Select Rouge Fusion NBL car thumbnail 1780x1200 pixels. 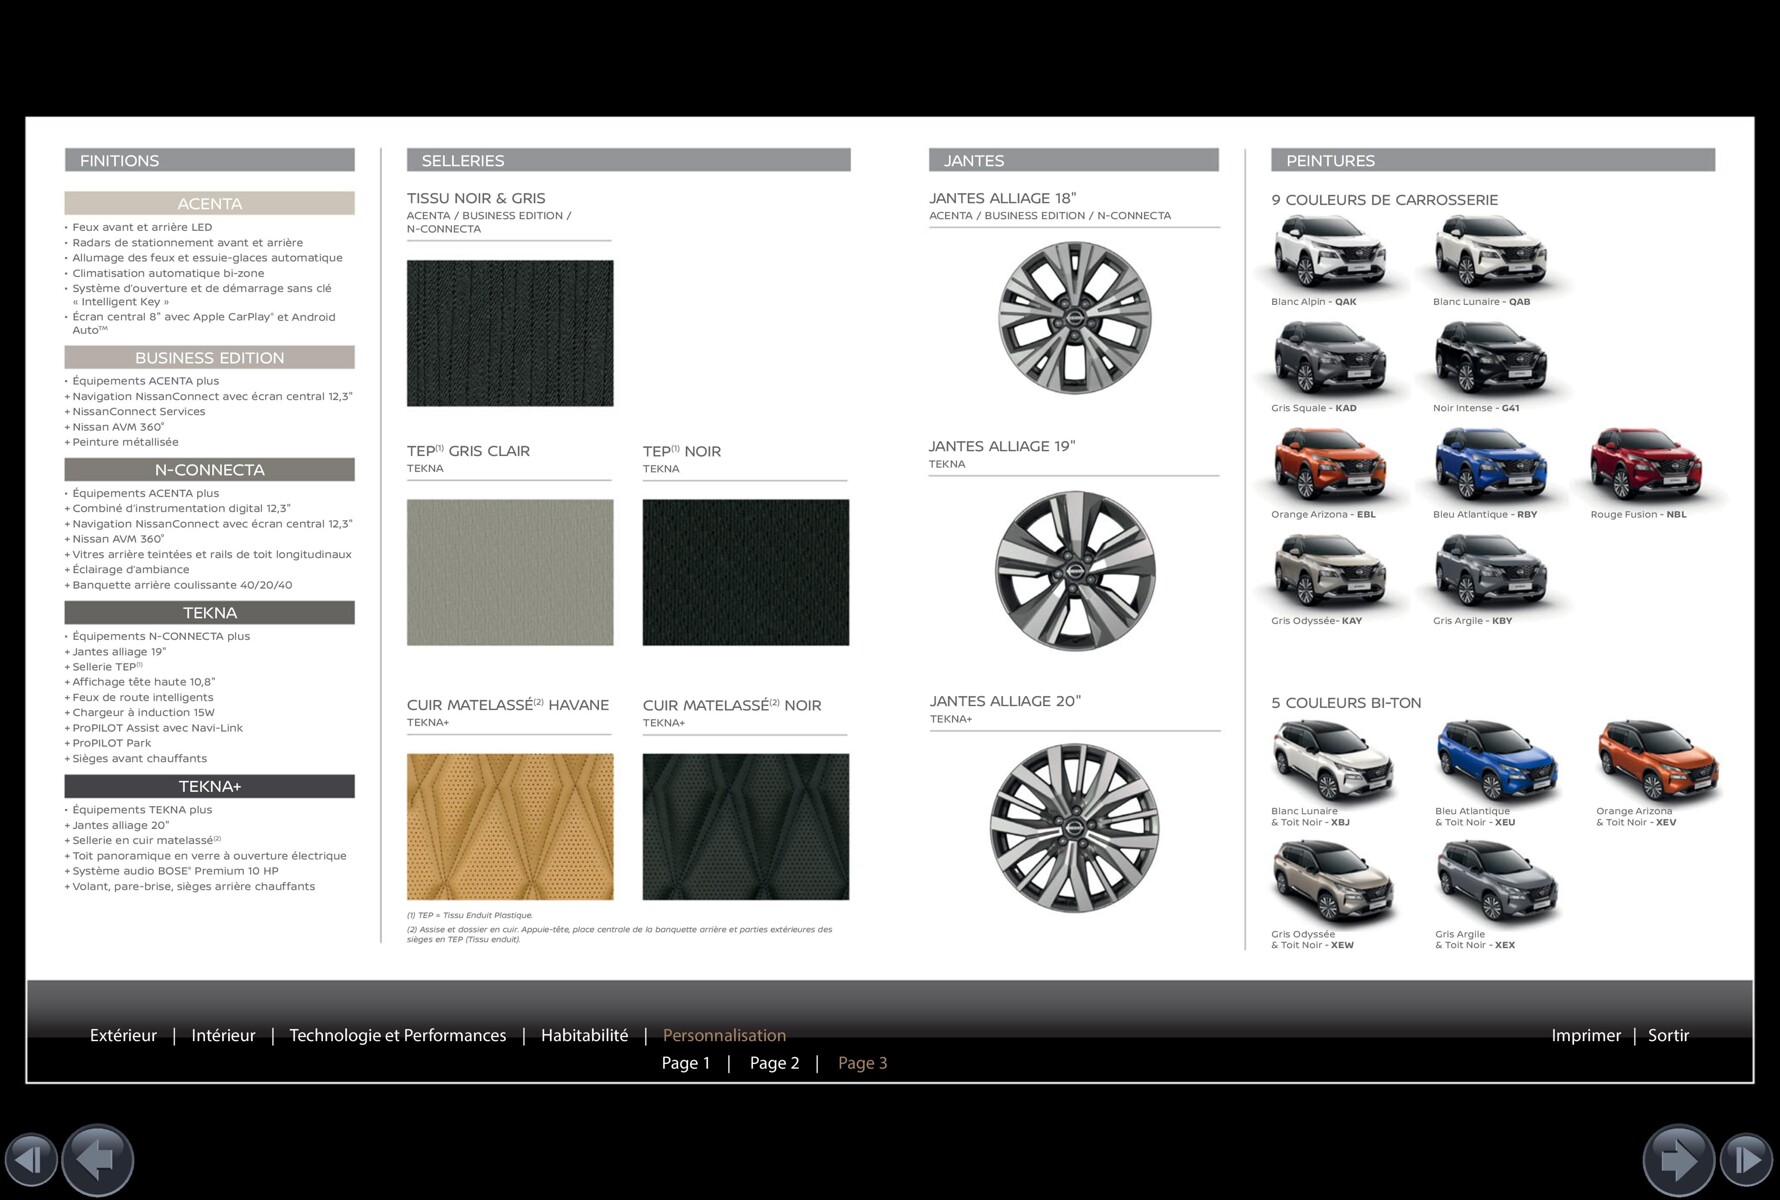1647,466
